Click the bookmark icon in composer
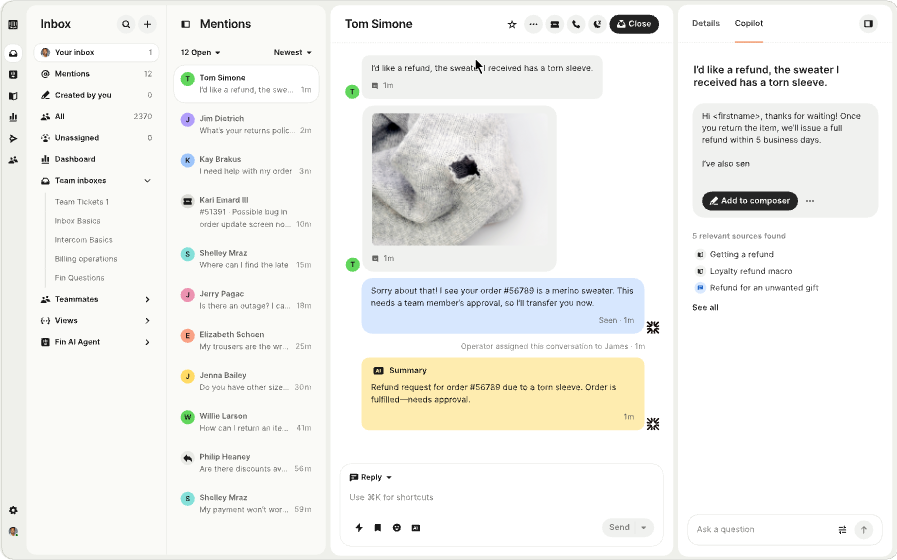Viewport: 897px width, 560px height. [378, 527]
